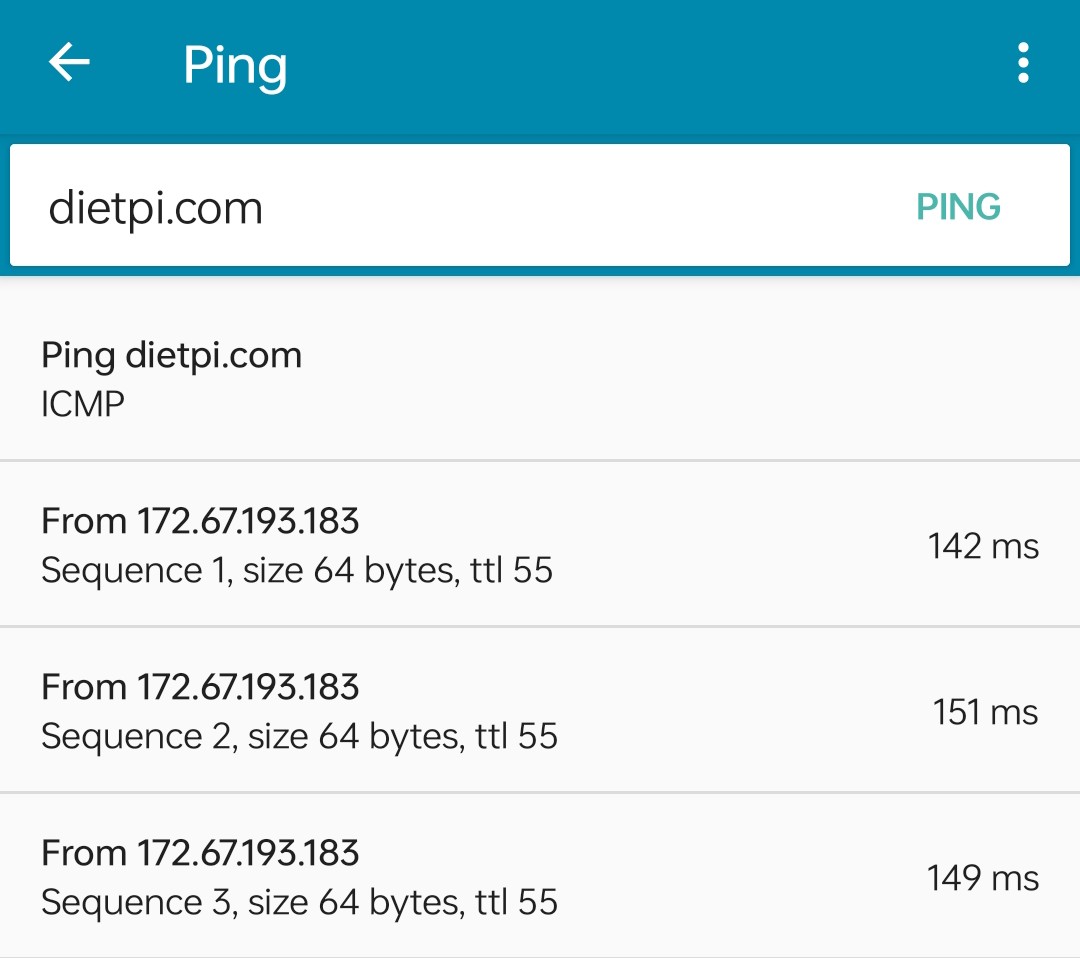Tap the 142 ms latency value
This screenshot has width=1080, height=958.
(984, 546)
